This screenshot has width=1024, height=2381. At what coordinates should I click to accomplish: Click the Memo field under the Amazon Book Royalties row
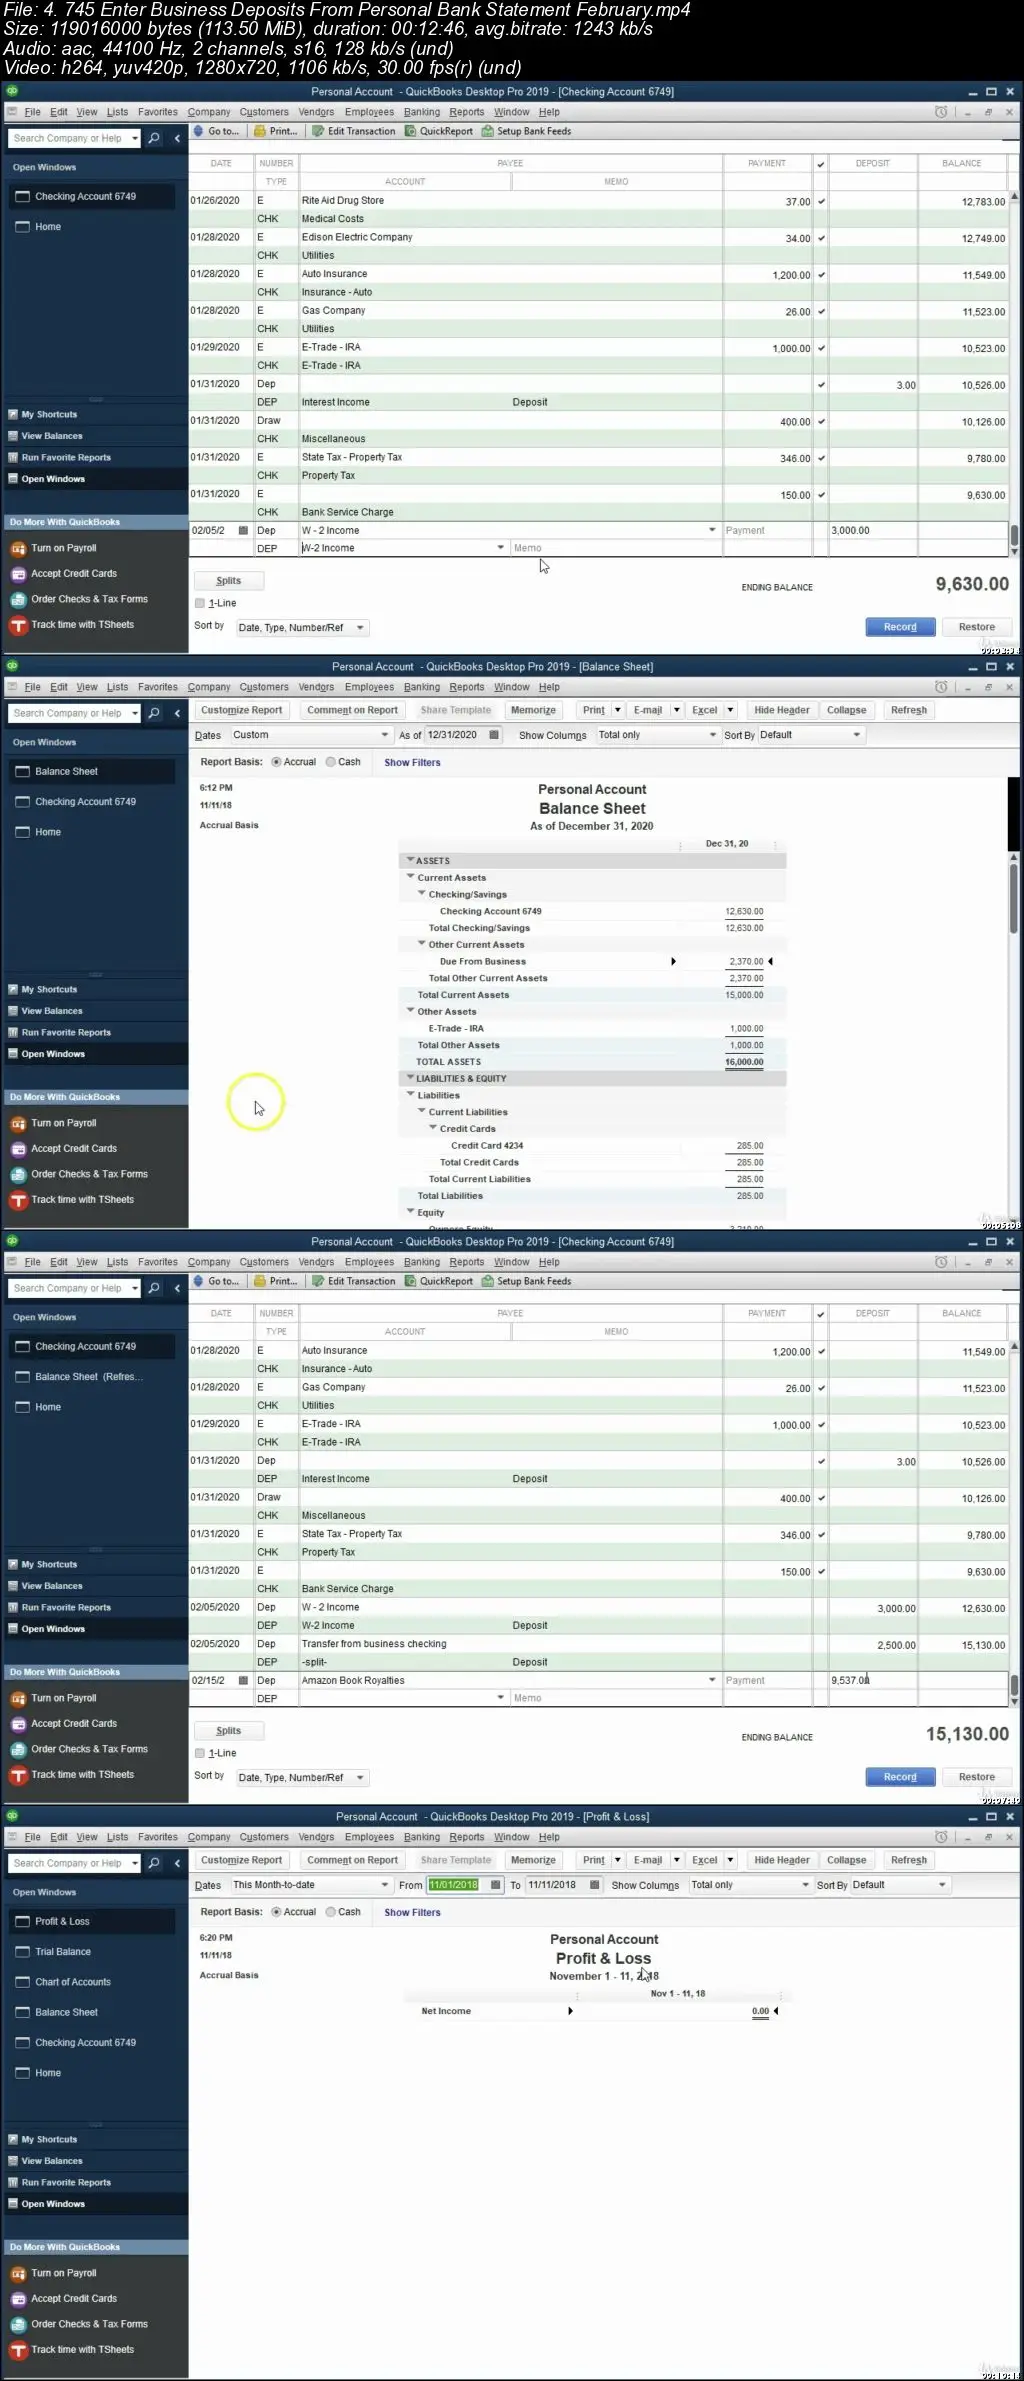tap(615, 1698)
